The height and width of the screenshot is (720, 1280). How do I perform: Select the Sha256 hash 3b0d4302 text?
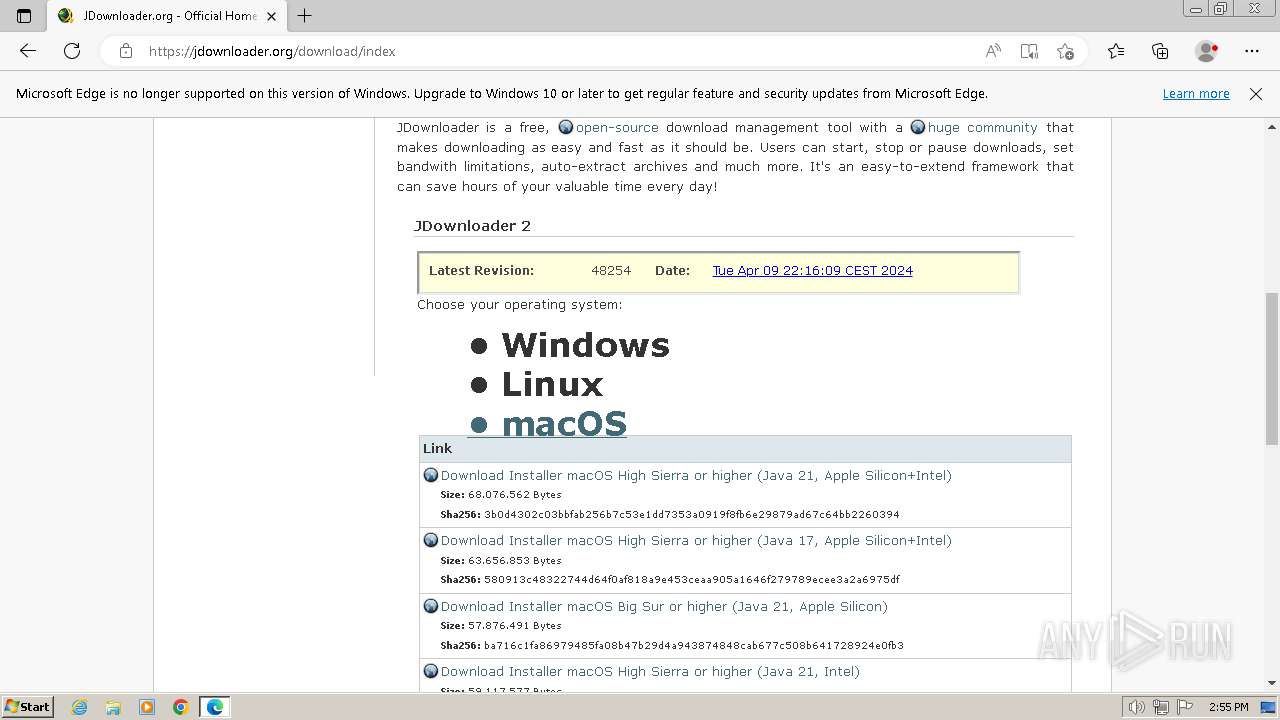[x=691, y=515]
